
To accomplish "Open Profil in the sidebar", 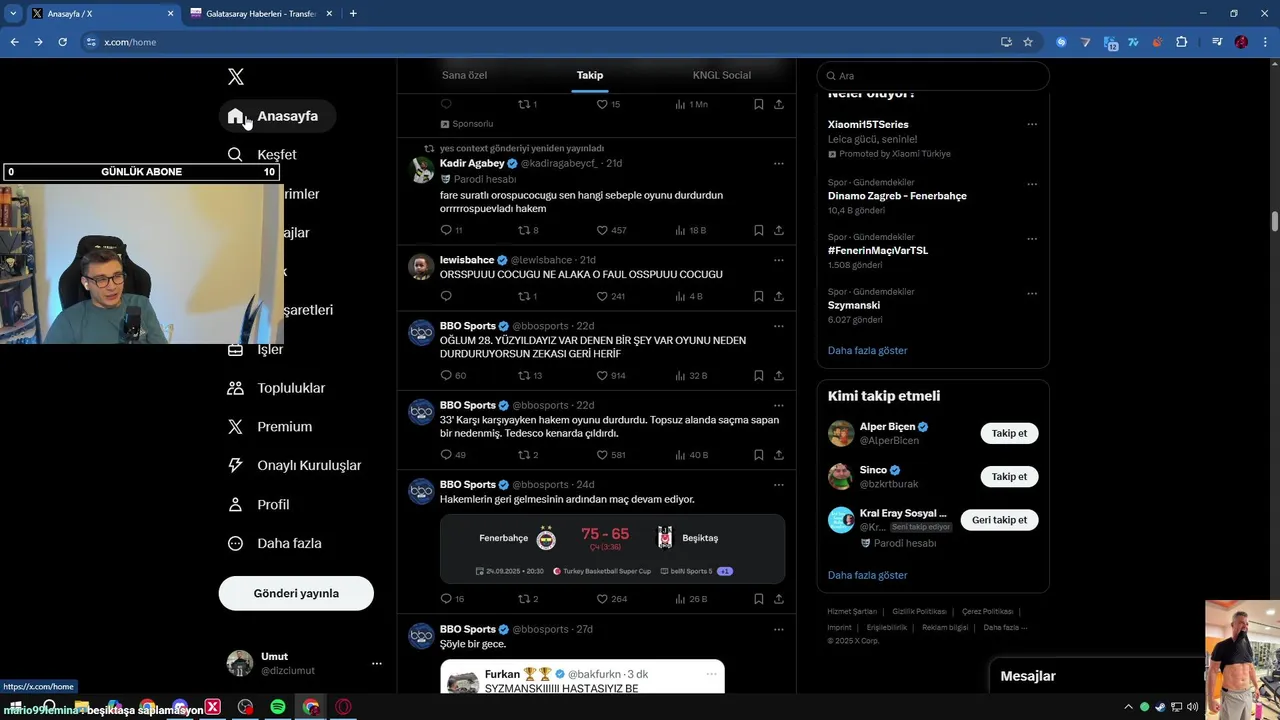I will click(258, 504).
